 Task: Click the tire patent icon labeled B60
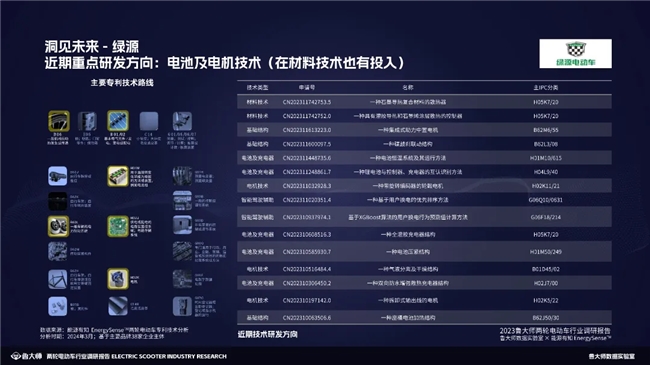(x=59, y=121)
